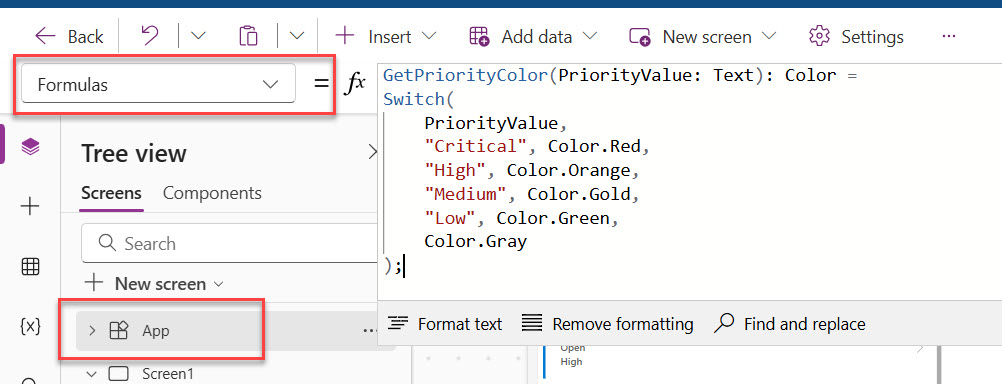
Task: Switch to the Screens tab
Action: tap(111, 193)
